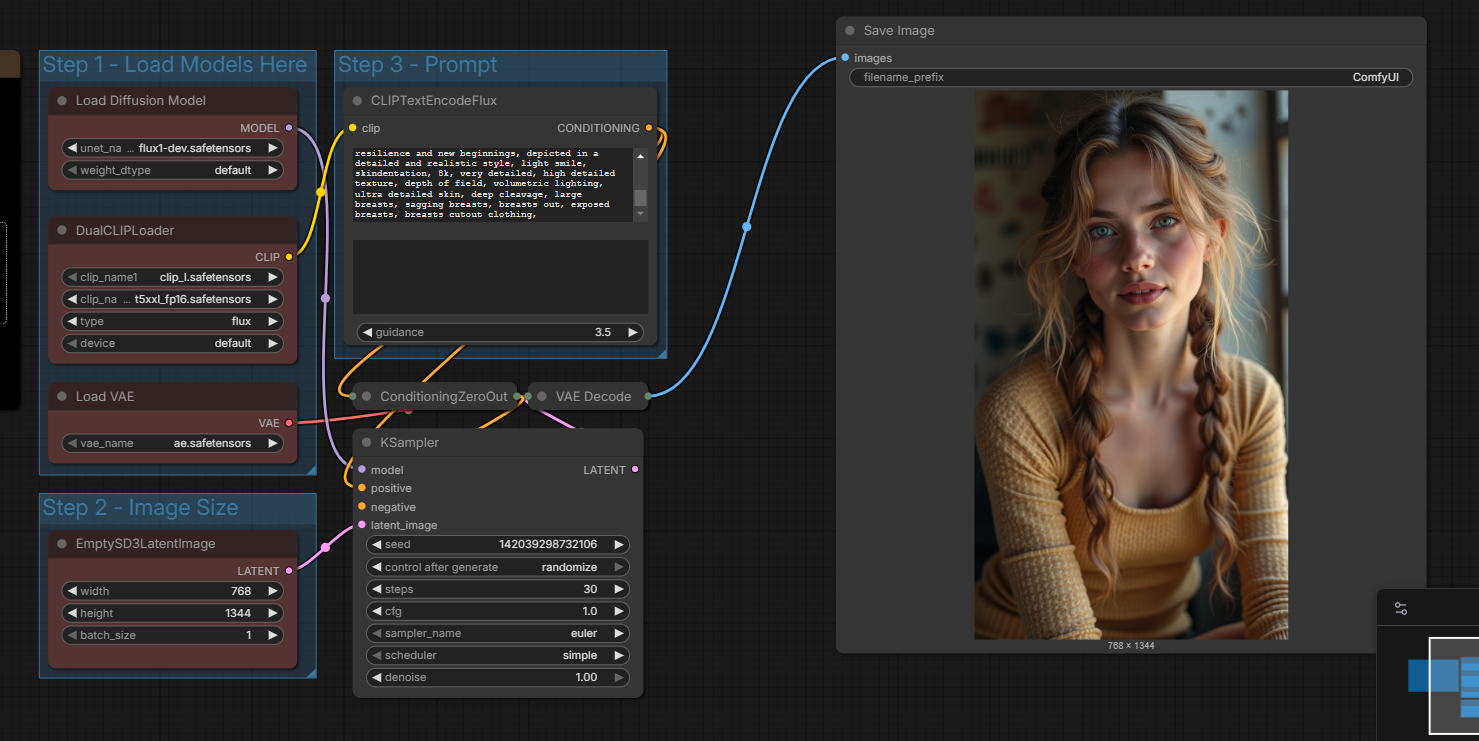Screen dimensions: 1479x741
Task: Decrease the width value with the left arrow
Action: (72, 591)
